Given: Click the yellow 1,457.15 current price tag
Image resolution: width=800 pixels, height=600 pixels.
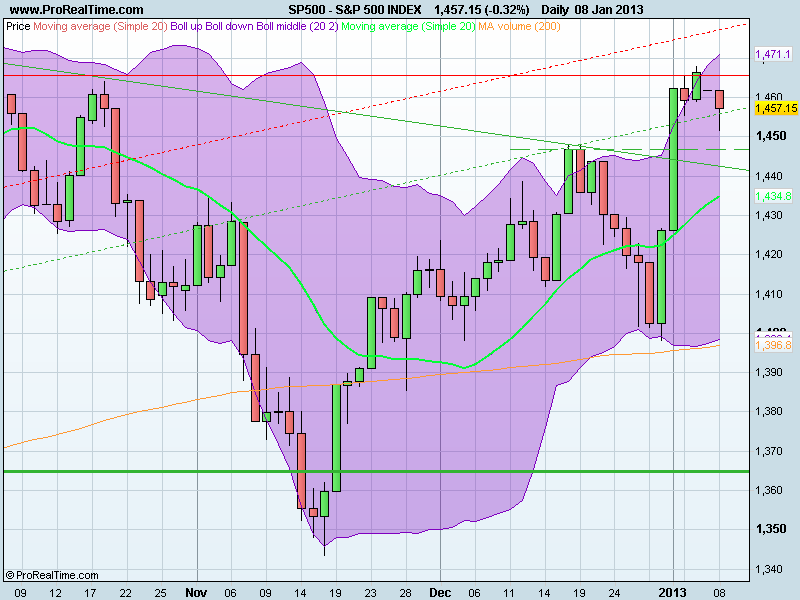Looking at the screenshot, I should coord(776,108).
